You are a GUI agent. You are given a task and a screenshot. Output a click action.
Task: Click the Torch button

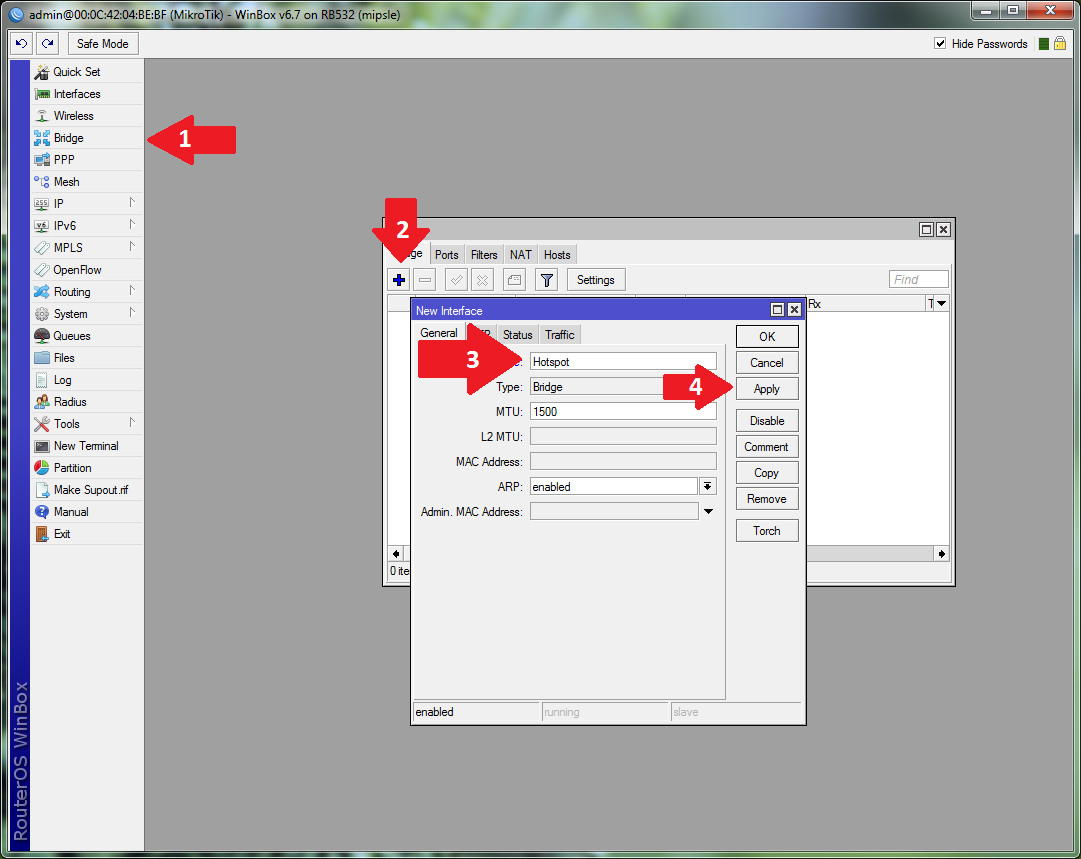coord(767,531)
